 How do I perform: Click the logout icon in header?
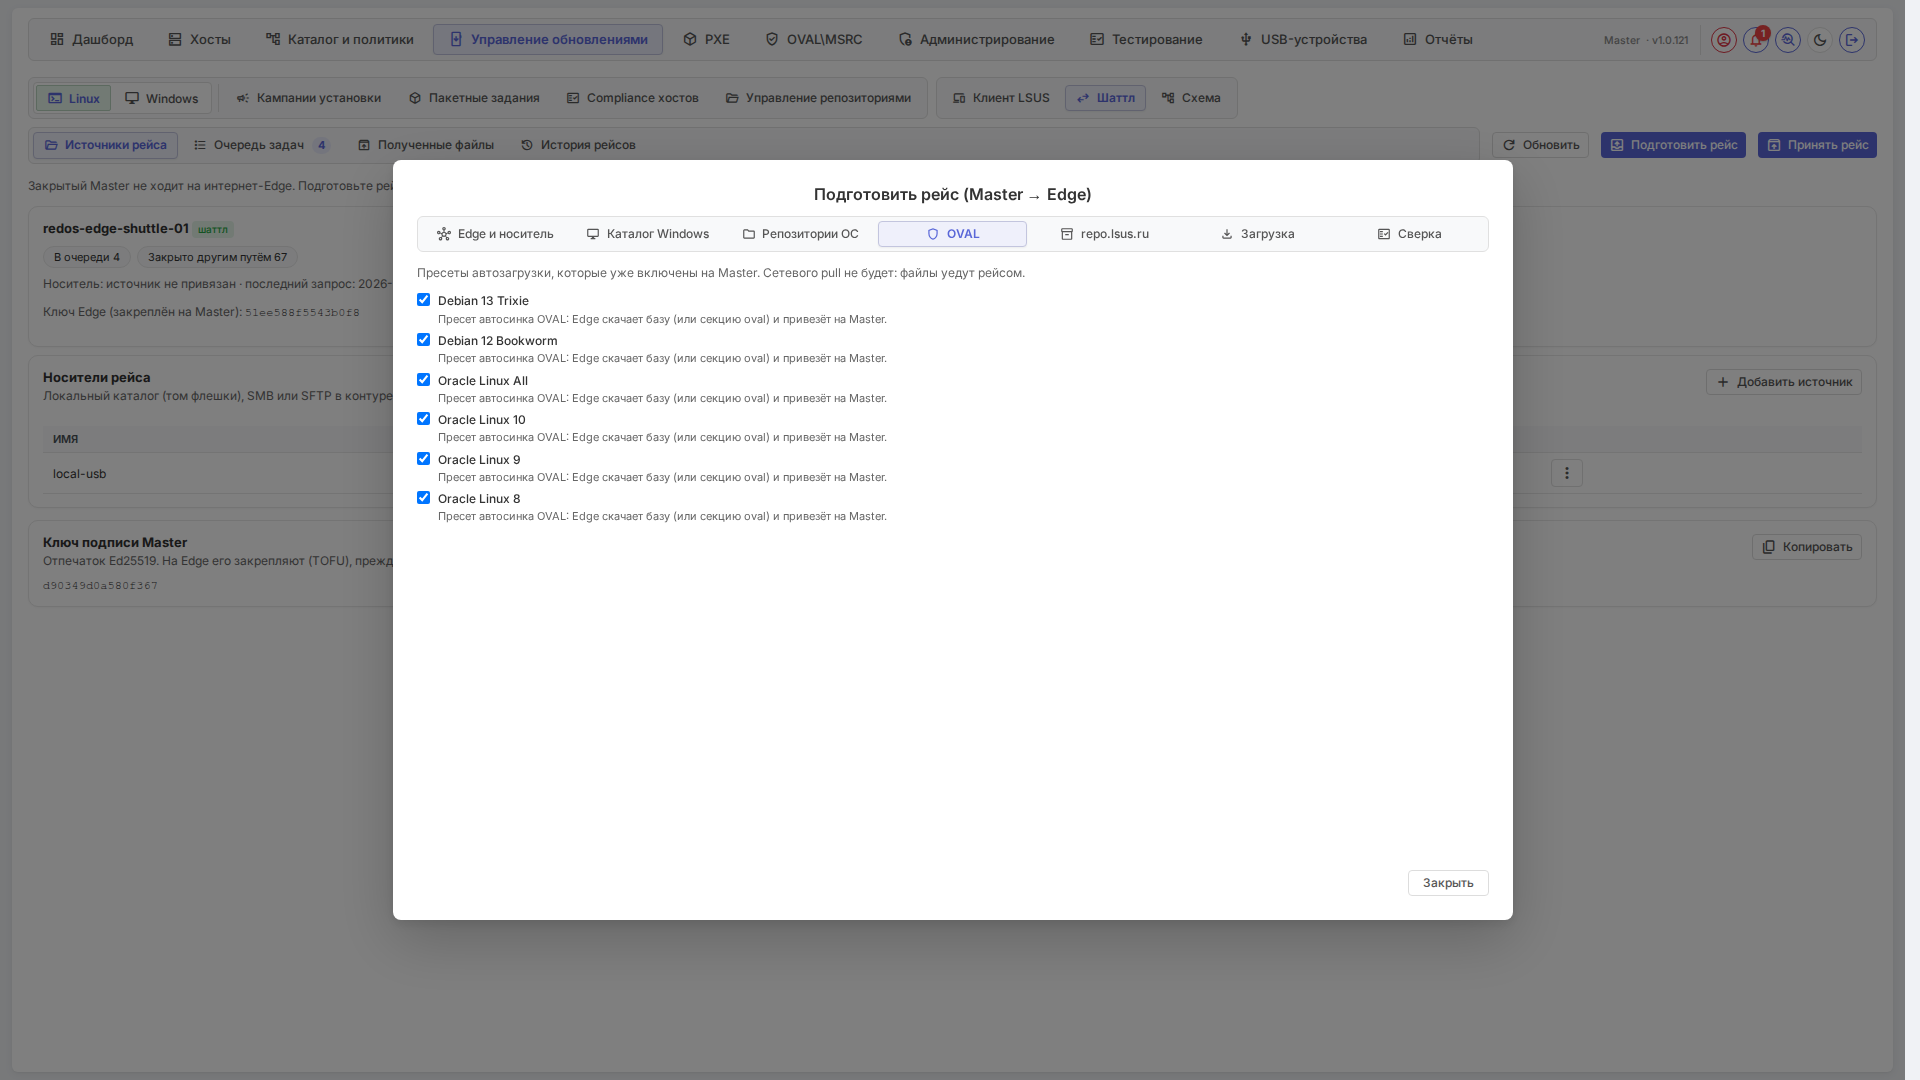click(1852, 40)
